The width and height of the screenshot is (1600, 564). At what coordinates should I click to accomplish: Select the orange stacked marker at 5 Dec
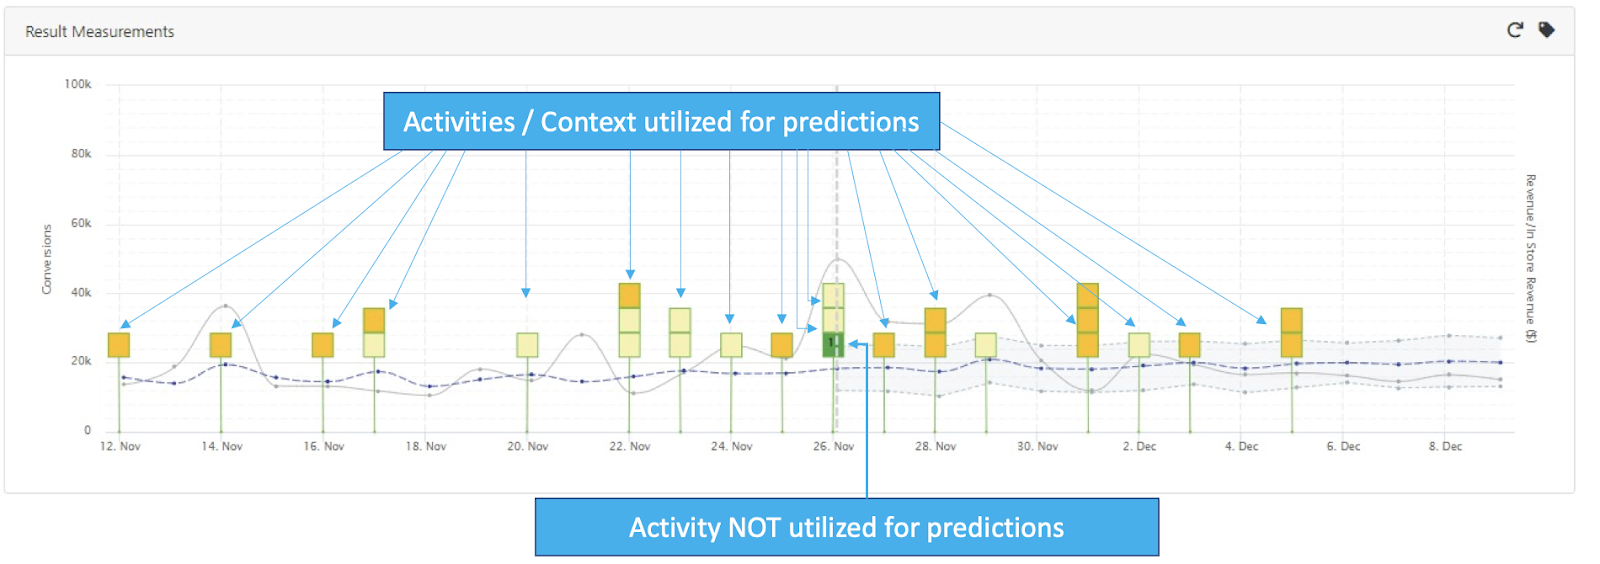pyautogui.click(x=1292, y=333)
